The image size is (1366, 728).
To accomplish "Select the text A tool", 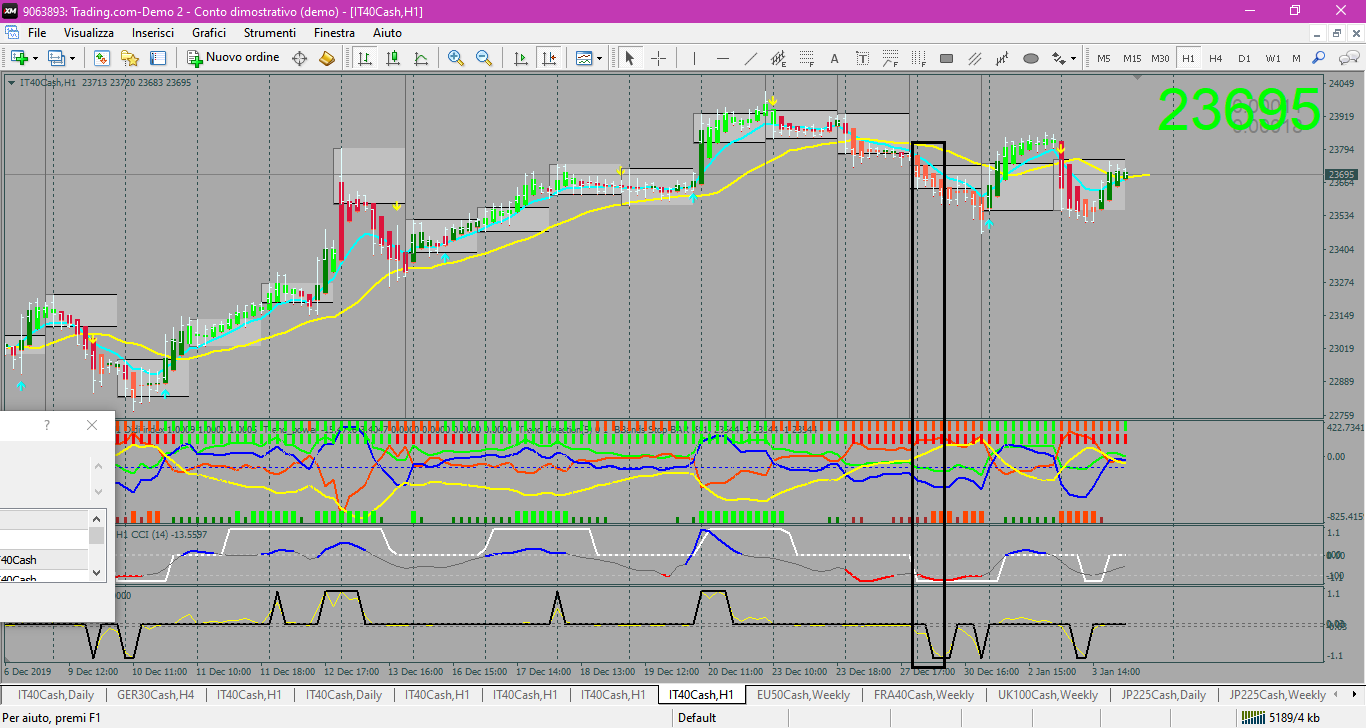I will (835, 58).
